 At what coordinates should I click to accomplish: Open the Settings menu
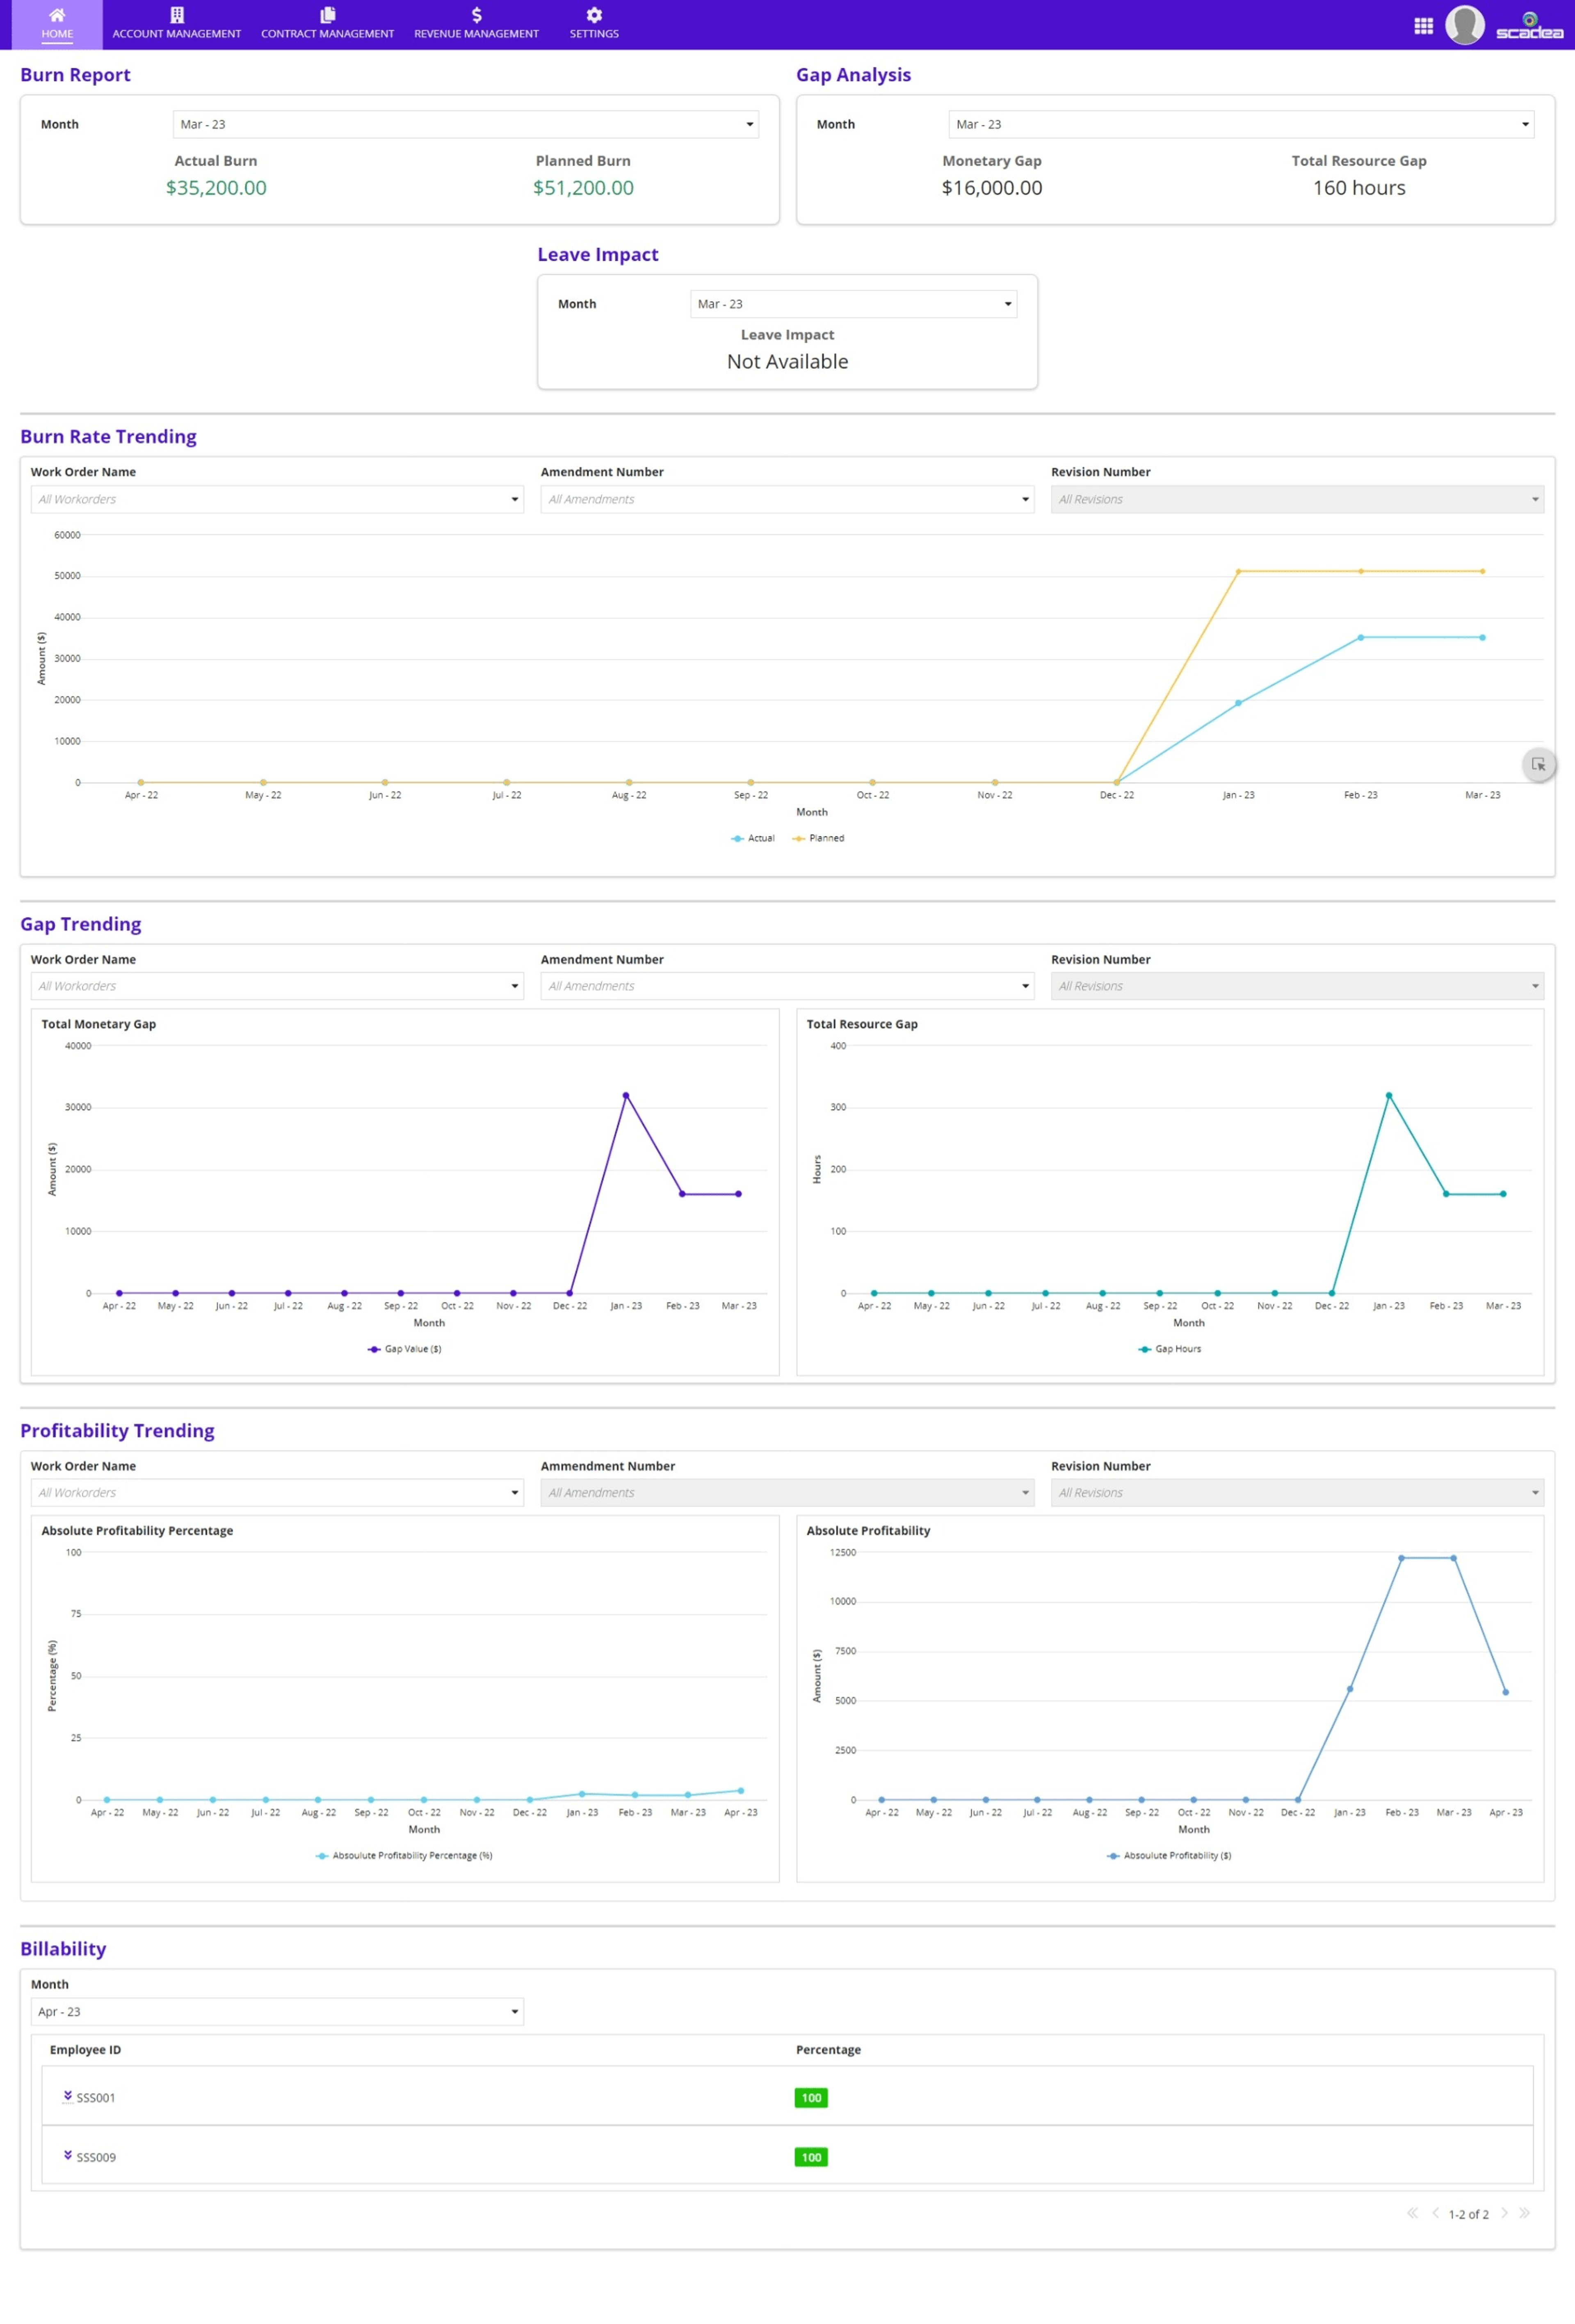(594, 24)
